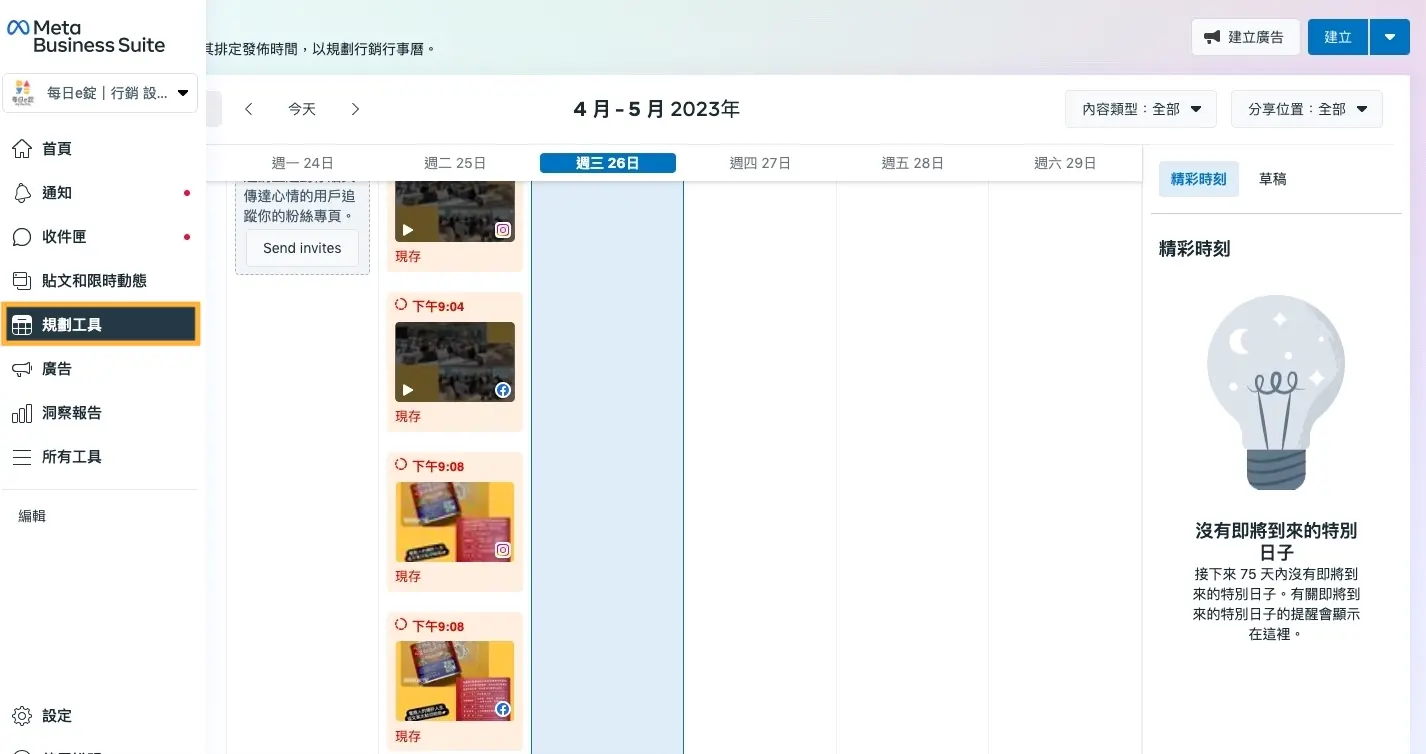Screen dimensions: 1426x754
Task: Open the Meta Business Suite logo
Action: 85,36
